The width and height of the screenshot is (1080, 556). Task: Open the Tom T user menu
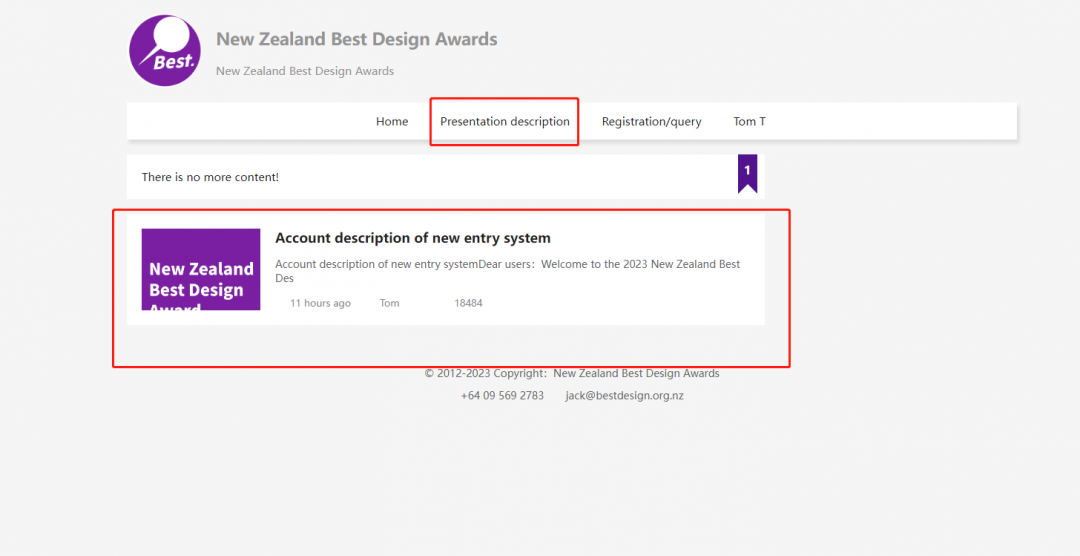point(749,121)
